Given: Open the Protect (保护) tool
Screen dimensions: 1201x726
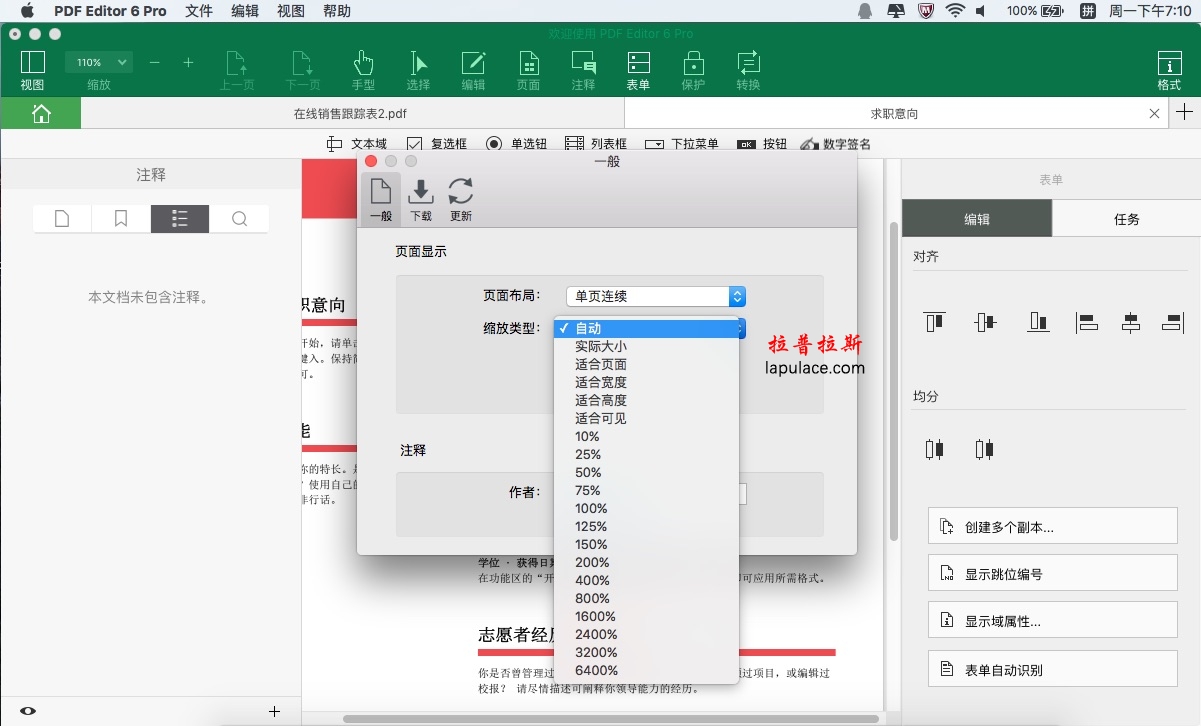Looking at the screenshot, I should tap(693, 69).
